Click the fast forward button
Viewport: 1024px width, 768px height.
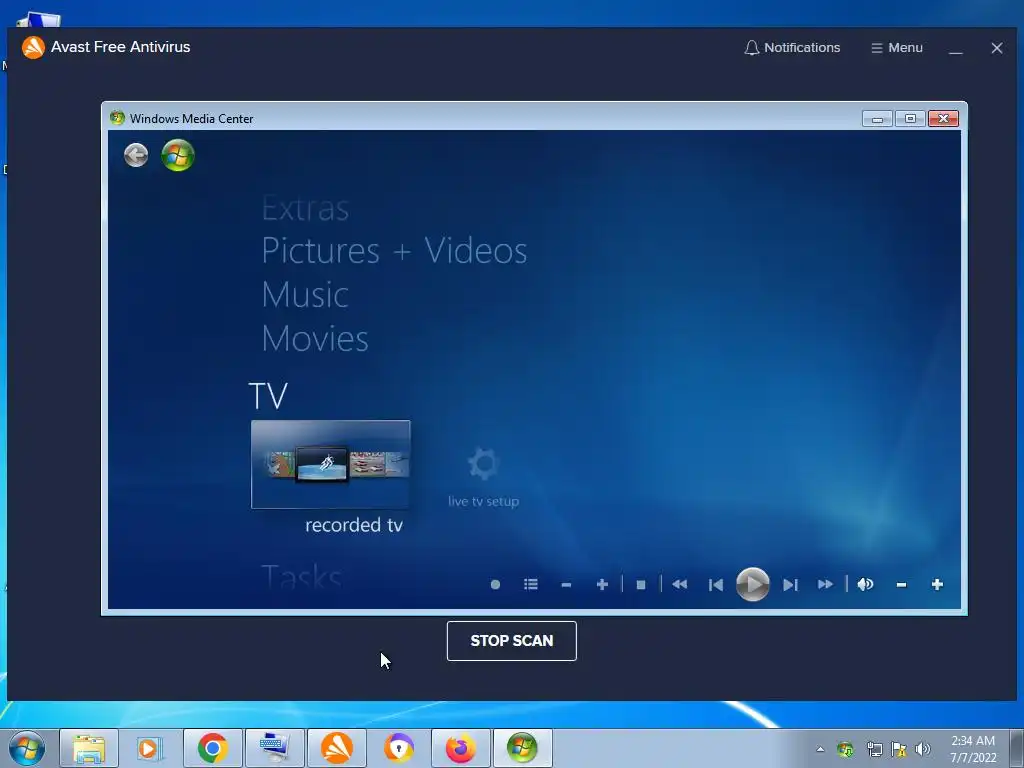point(825,584)
